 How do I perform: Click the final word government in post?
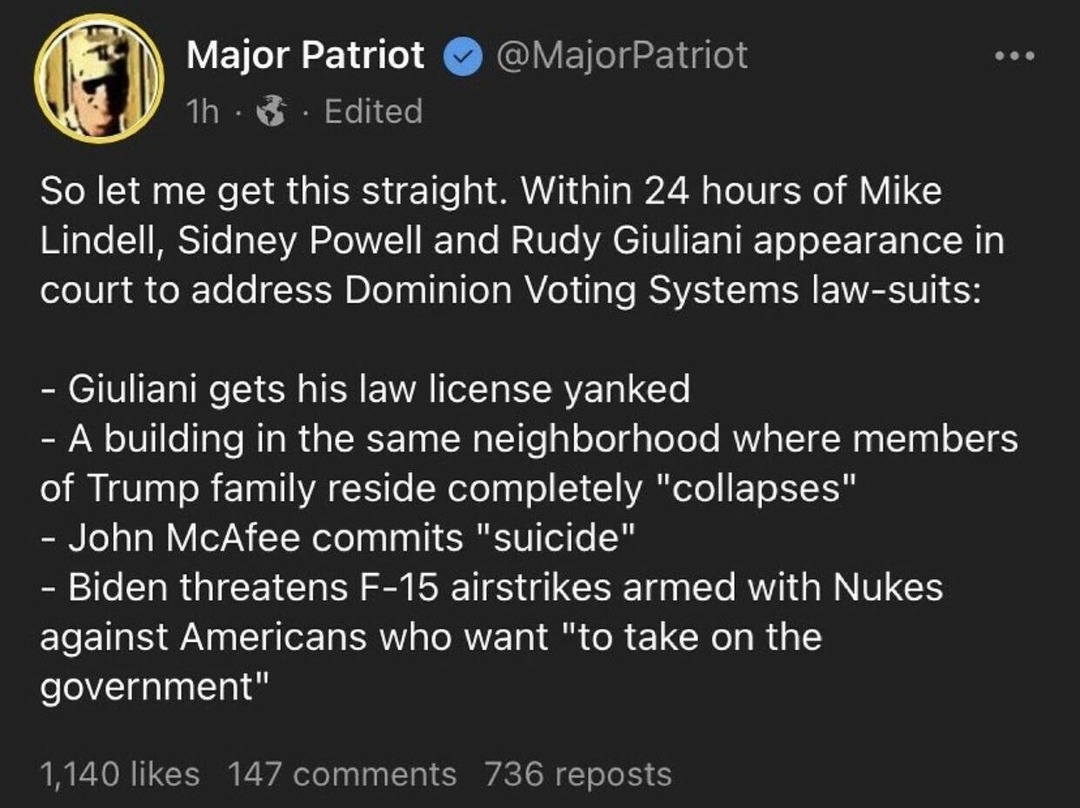[148, 688]
